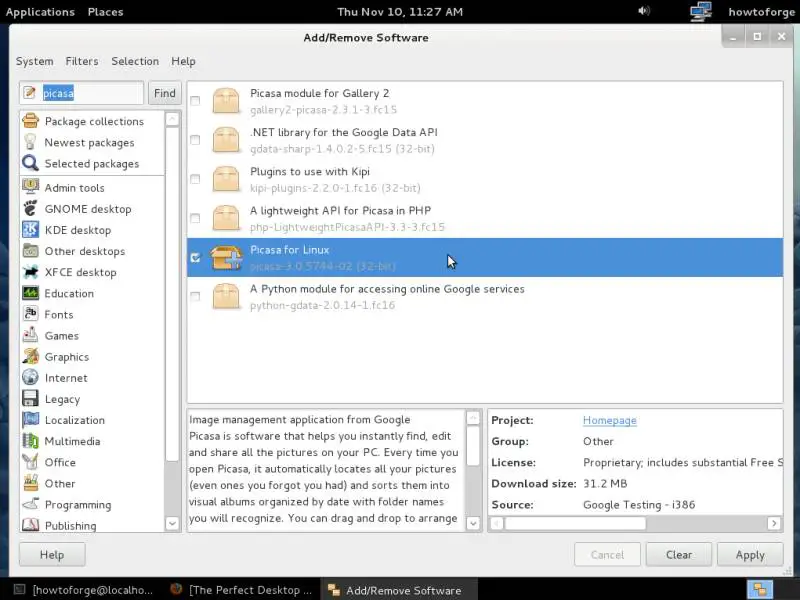Click the XFCE desktop mouse icon
The width and height of the screenshot is (800, 600).
pos(31,272)
